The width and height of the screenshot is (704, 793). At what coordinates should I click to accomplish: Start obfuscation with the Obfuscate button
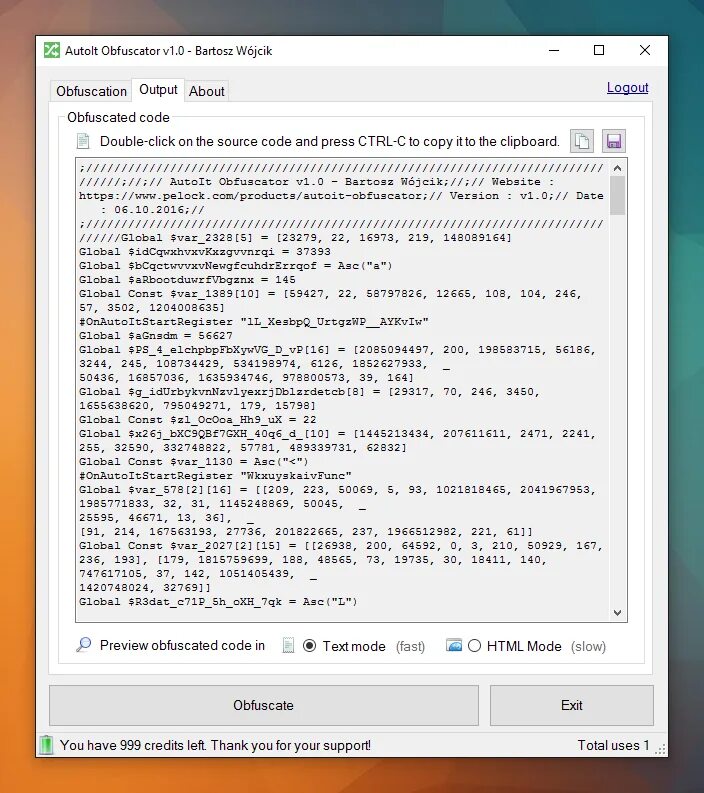pos(263,706)
